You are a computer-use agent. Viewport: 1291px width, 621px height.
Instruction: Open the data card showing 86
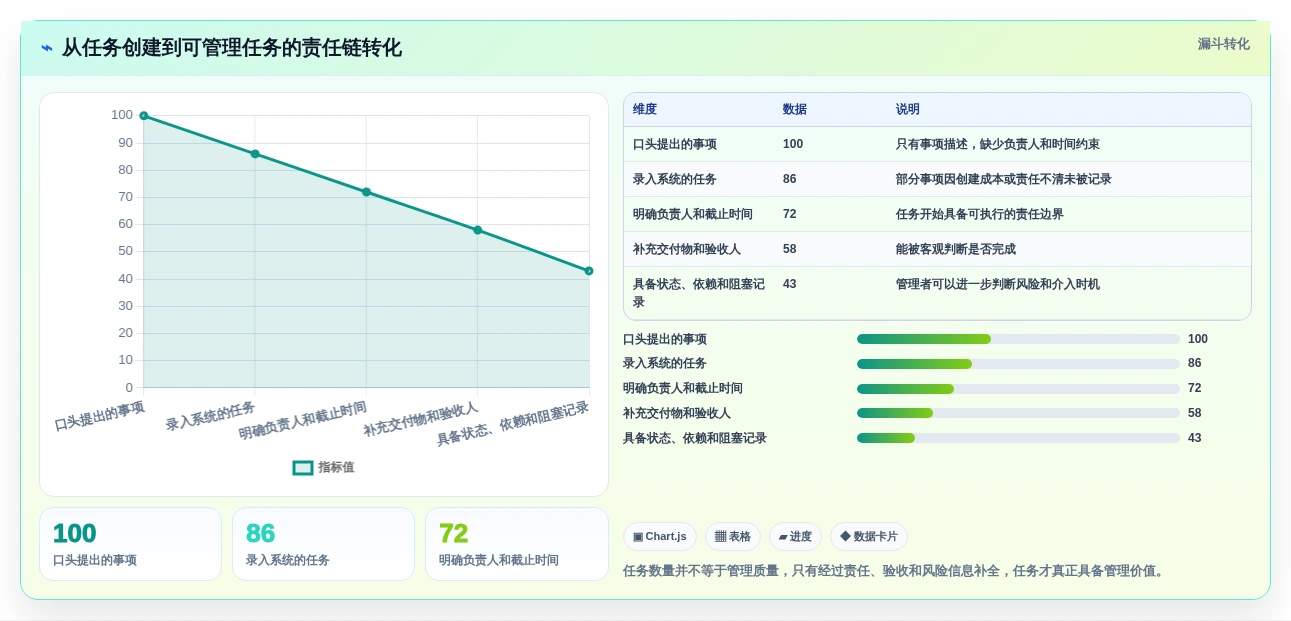323,544
